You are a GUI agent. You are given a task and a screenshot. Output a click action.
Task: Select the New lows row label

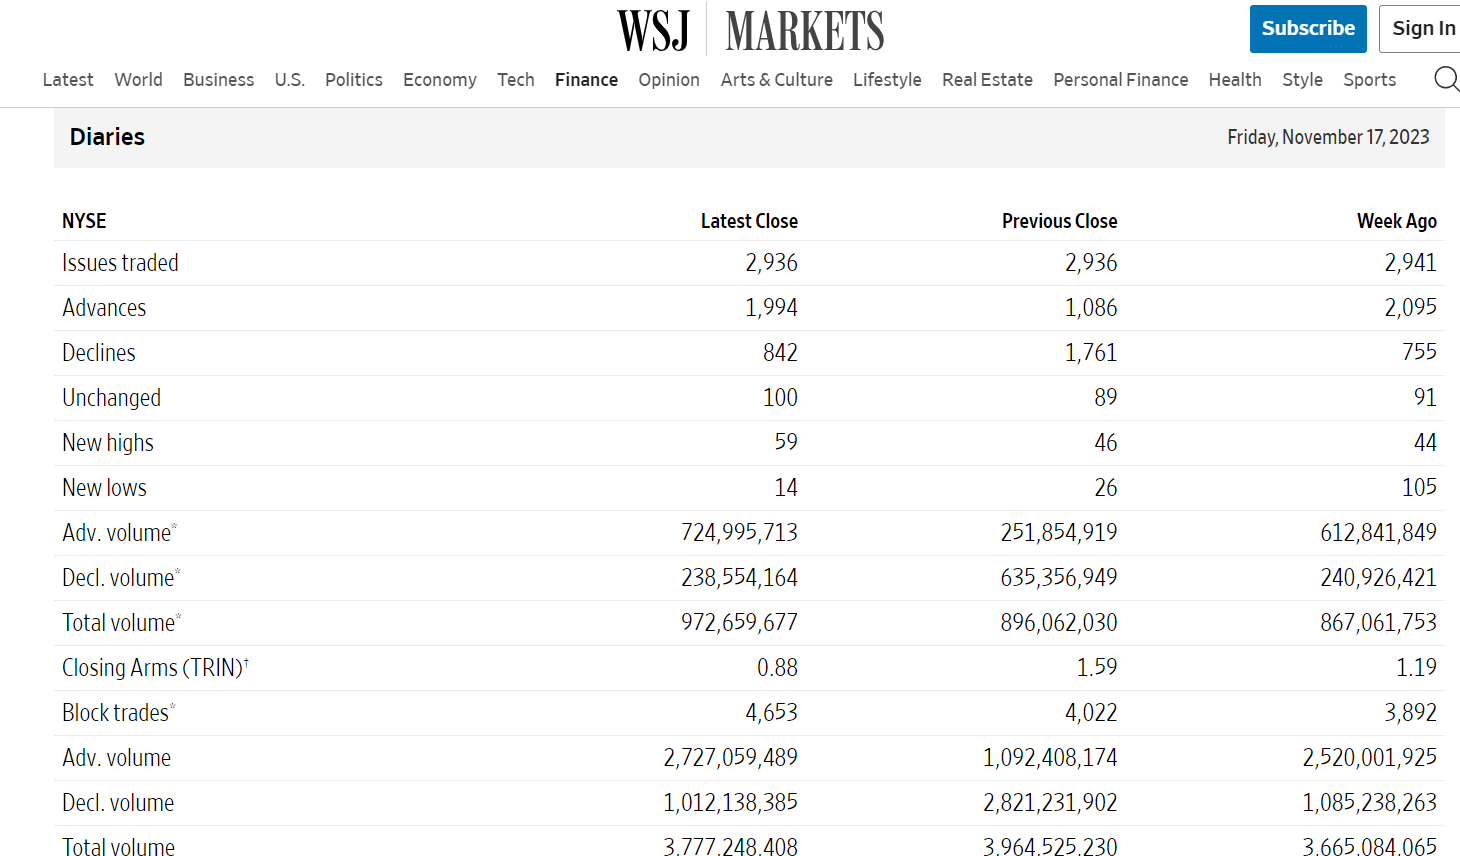coord(104,488)
